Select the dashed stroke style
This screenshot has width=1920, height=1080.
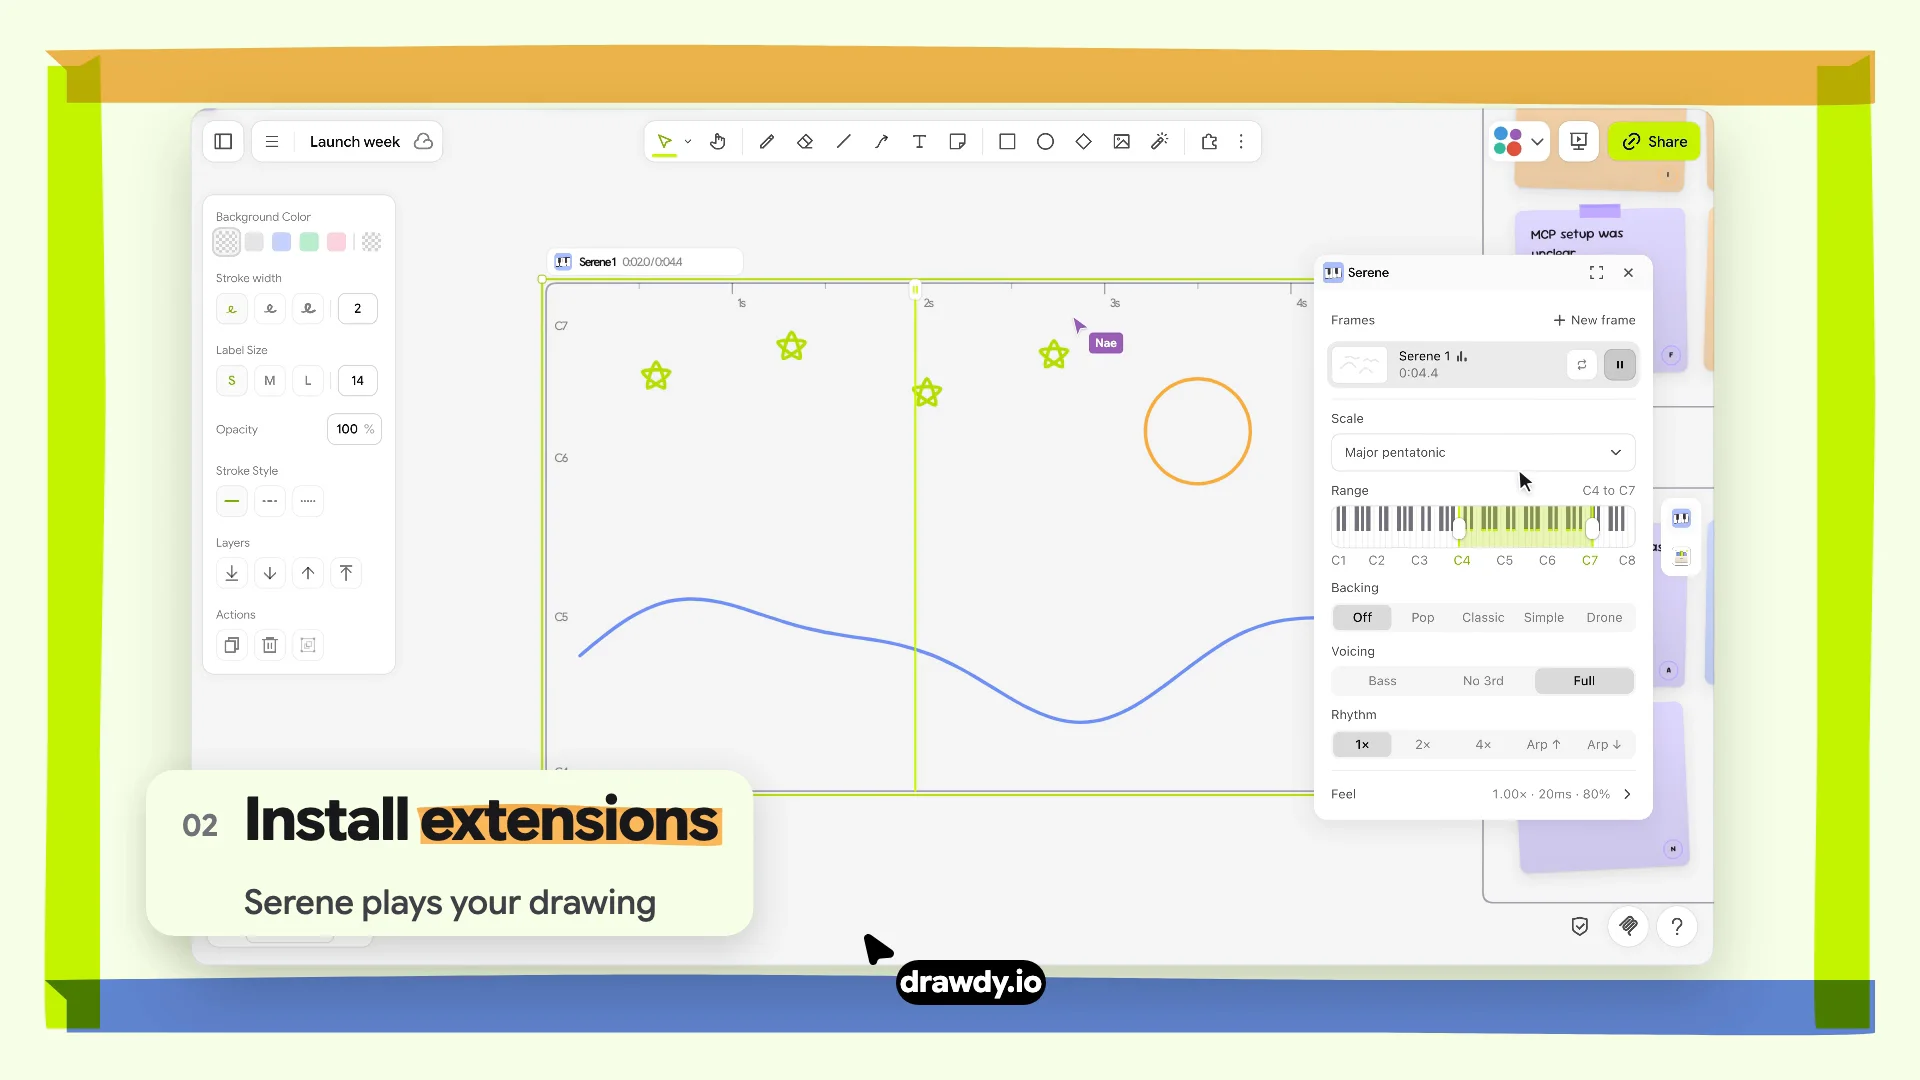coord(270,501)
